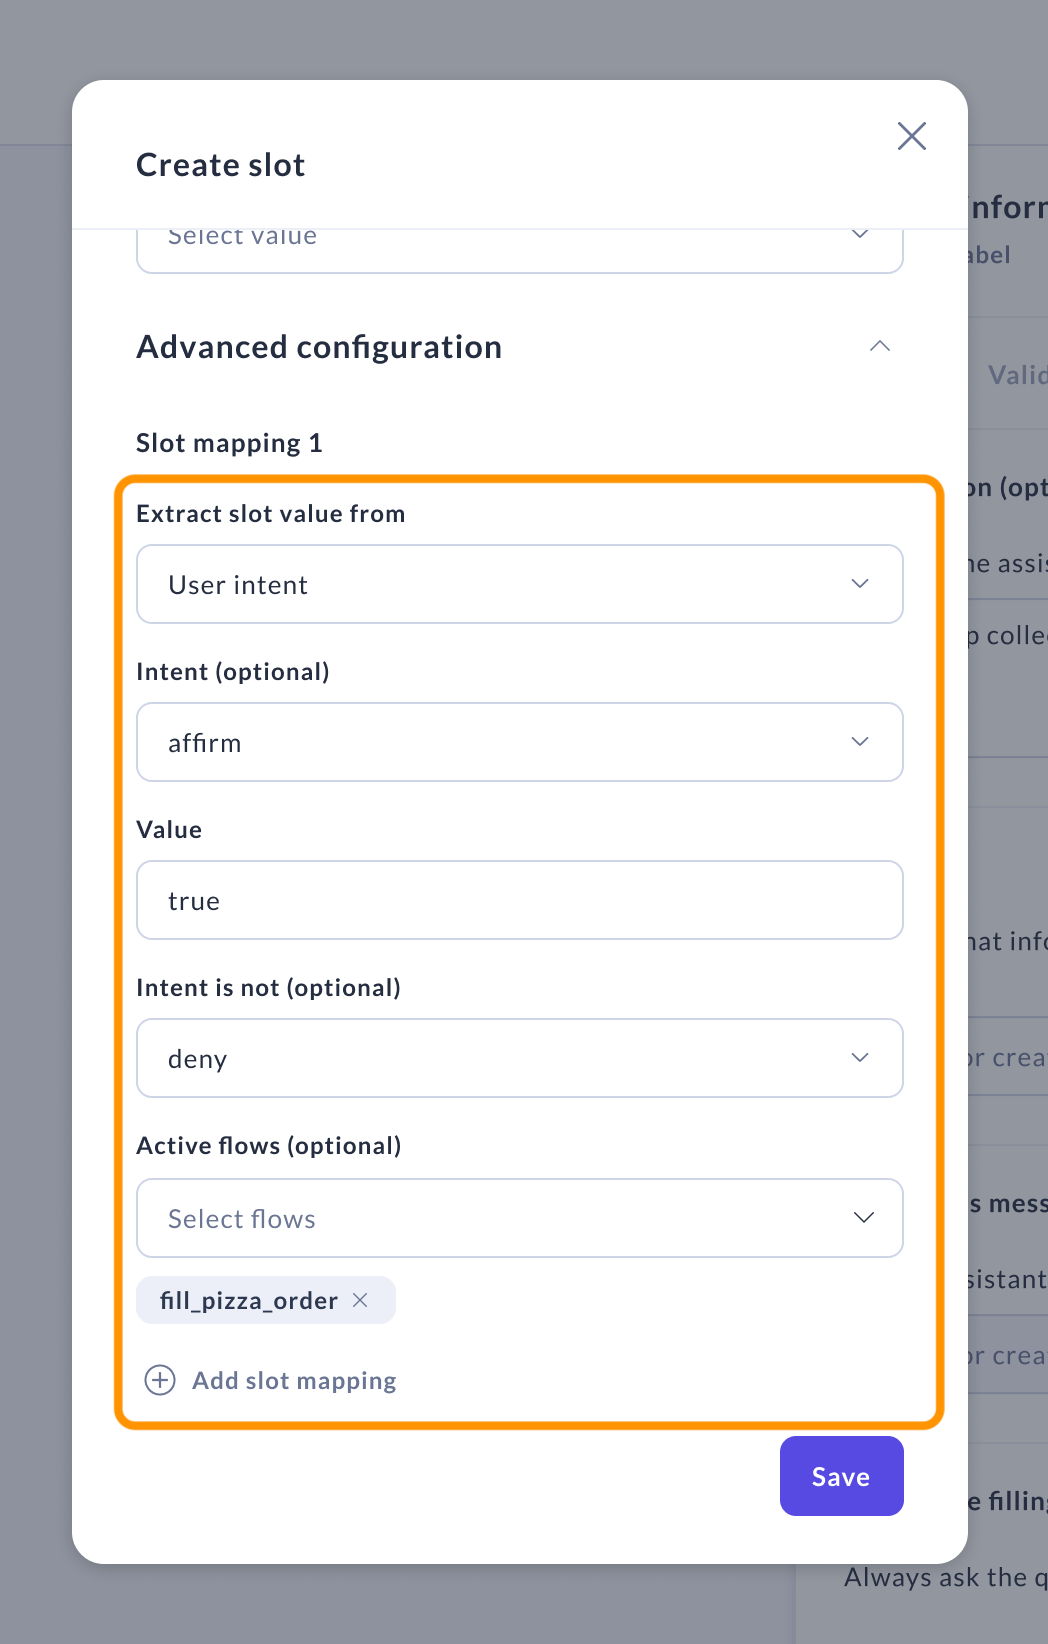
Task: Click the chevron arrow in Select value field
Action: tap(860, 236)
